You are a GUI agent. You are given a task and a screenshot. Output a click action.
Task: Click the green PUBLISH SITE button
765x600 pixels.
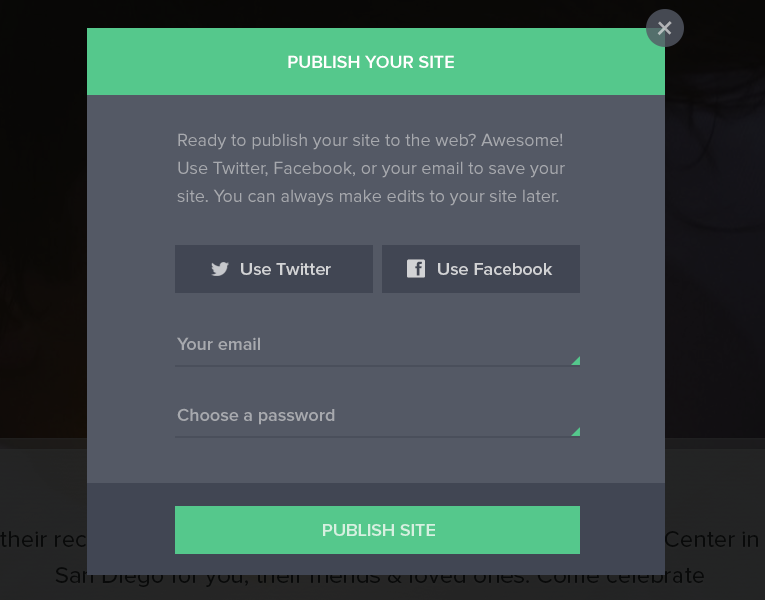(377, 530)
